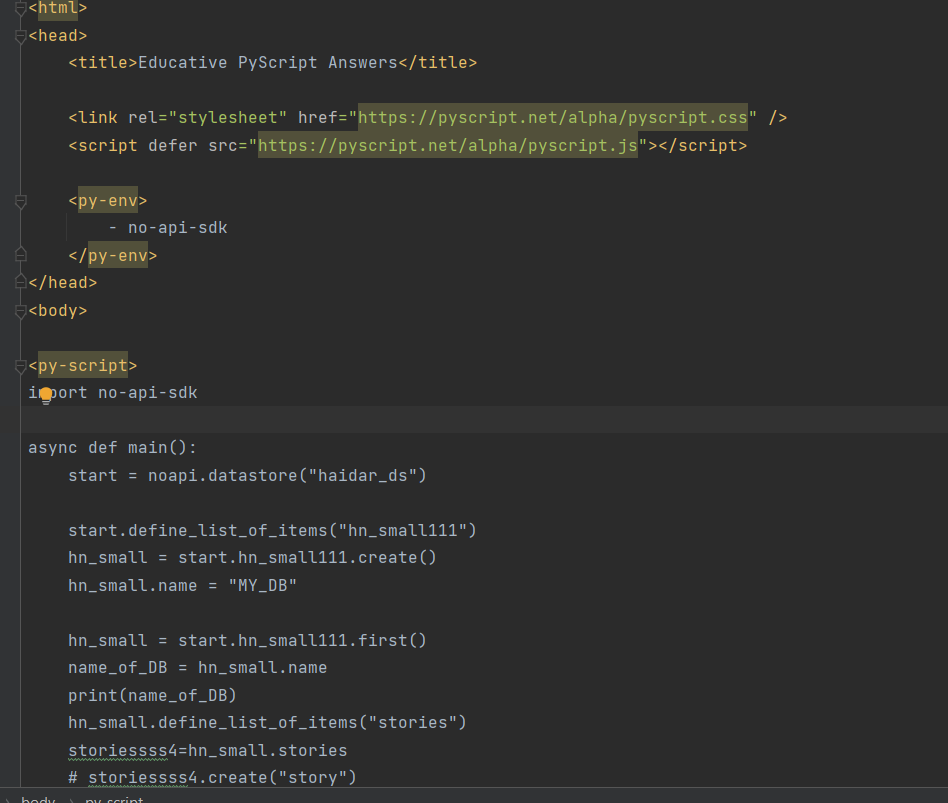Fold the opening py-env block marker
This screenshot has width=948, height=803.
(21, 201)
